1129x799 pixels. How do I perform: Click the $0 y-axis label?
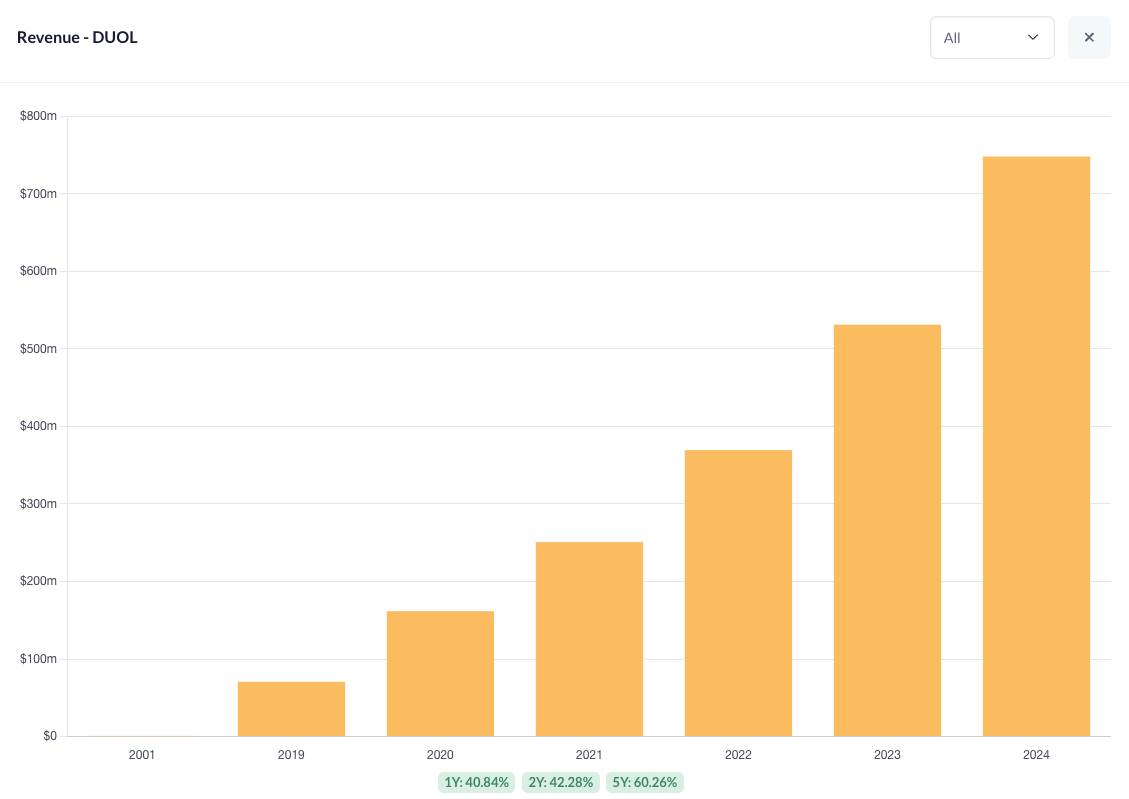[50, 736]
